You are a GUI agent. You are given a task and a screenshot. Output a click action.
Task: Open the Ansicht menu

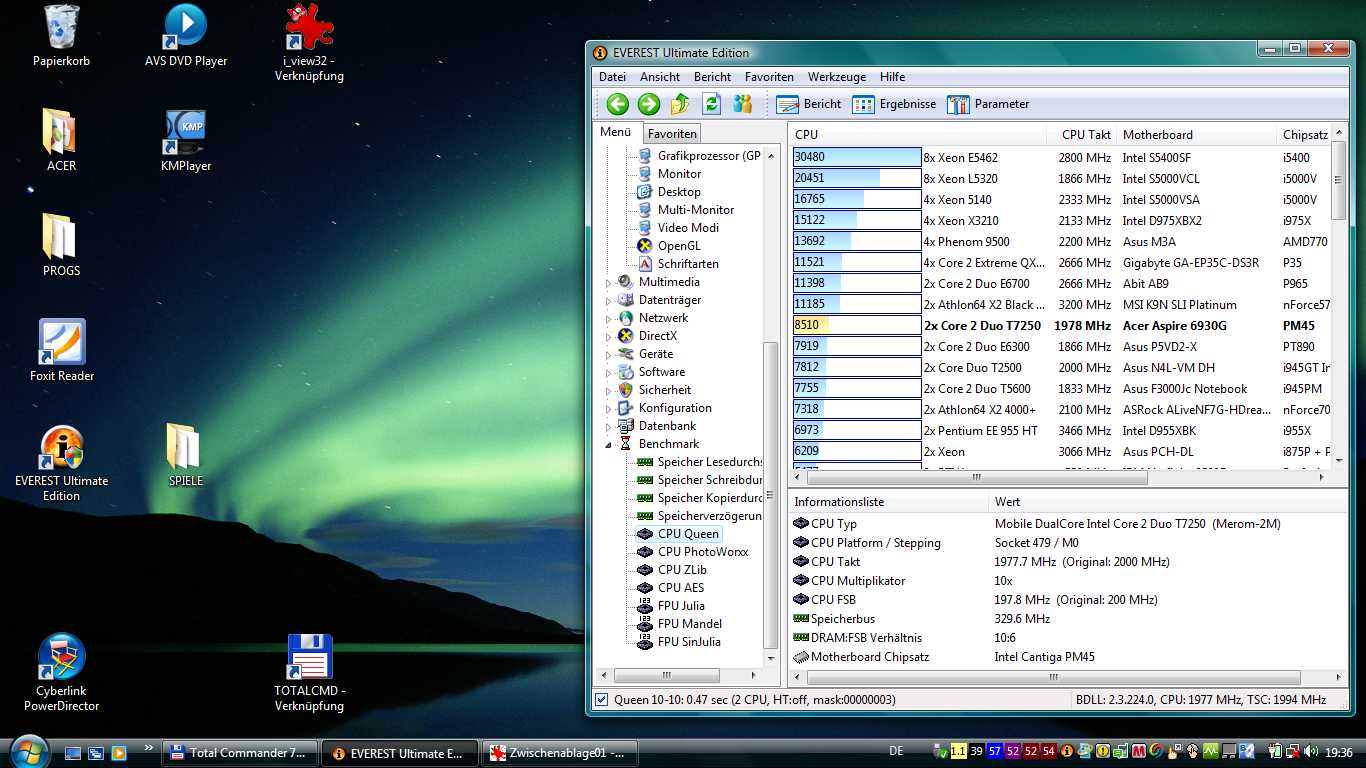[660, 77]
